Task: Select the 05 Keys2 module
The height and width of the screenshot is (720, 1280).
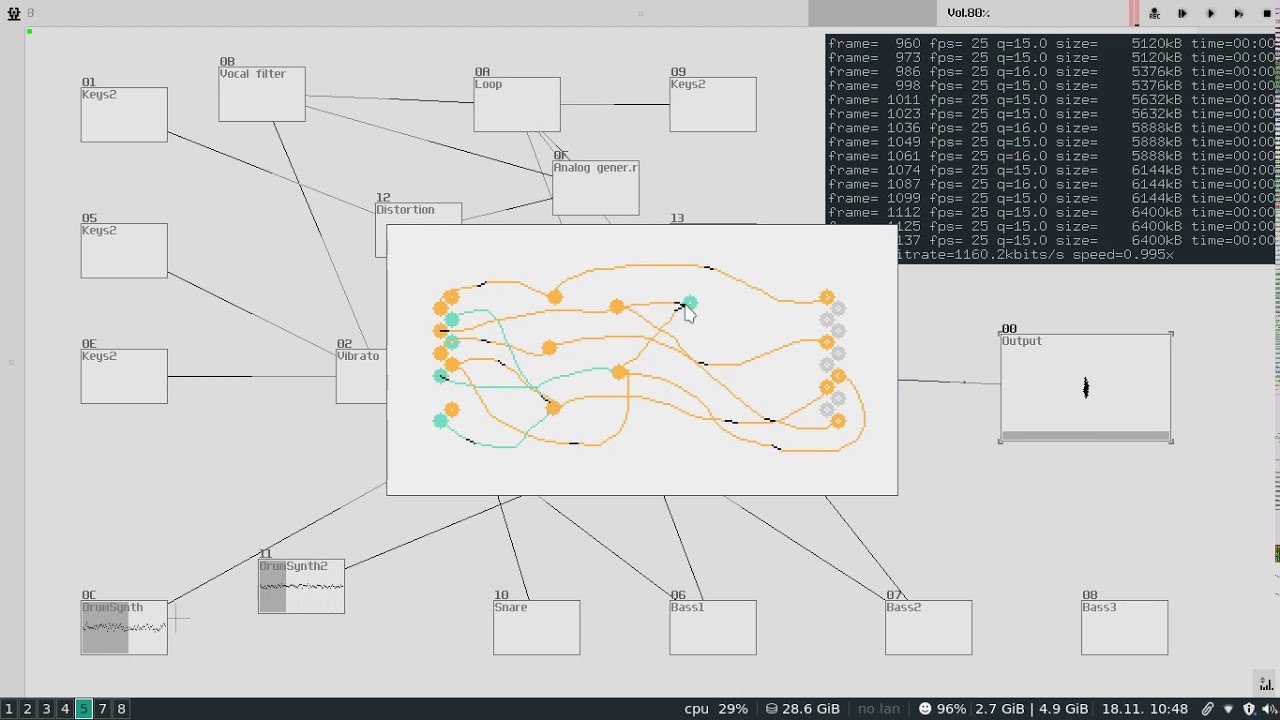Action: [124, 250]
